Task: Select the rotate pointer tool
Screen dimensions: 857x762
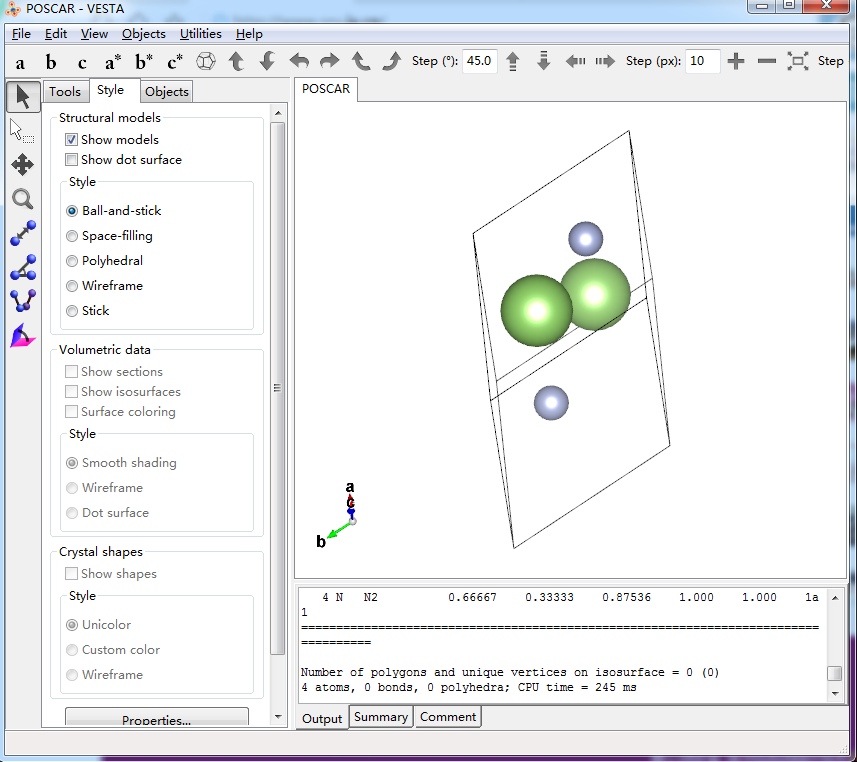Action: pyautogui.click(x=22, y=97)
